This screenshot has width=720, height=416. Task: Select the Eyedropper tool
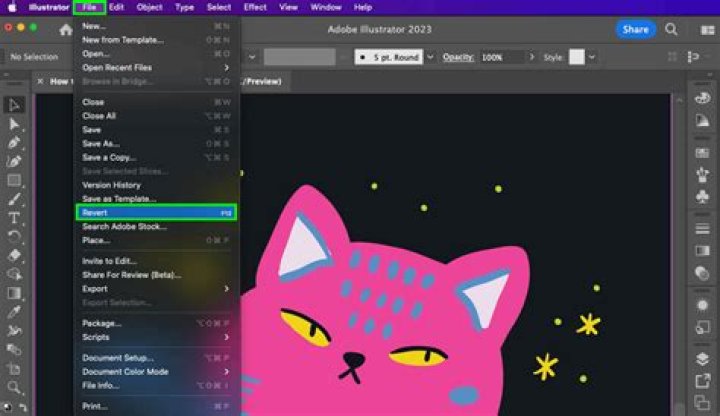[14, 312]
